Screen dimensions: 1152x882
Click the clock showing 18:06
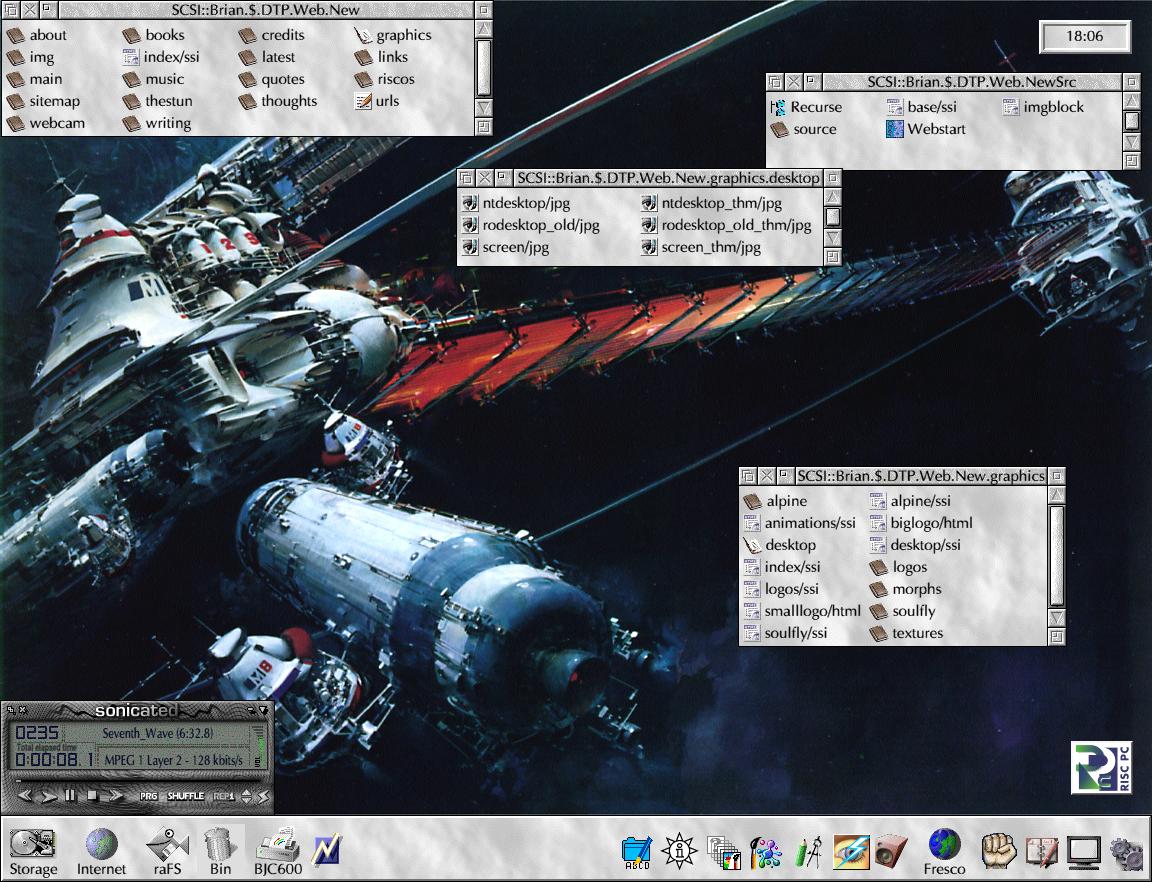click(1084, 36)
